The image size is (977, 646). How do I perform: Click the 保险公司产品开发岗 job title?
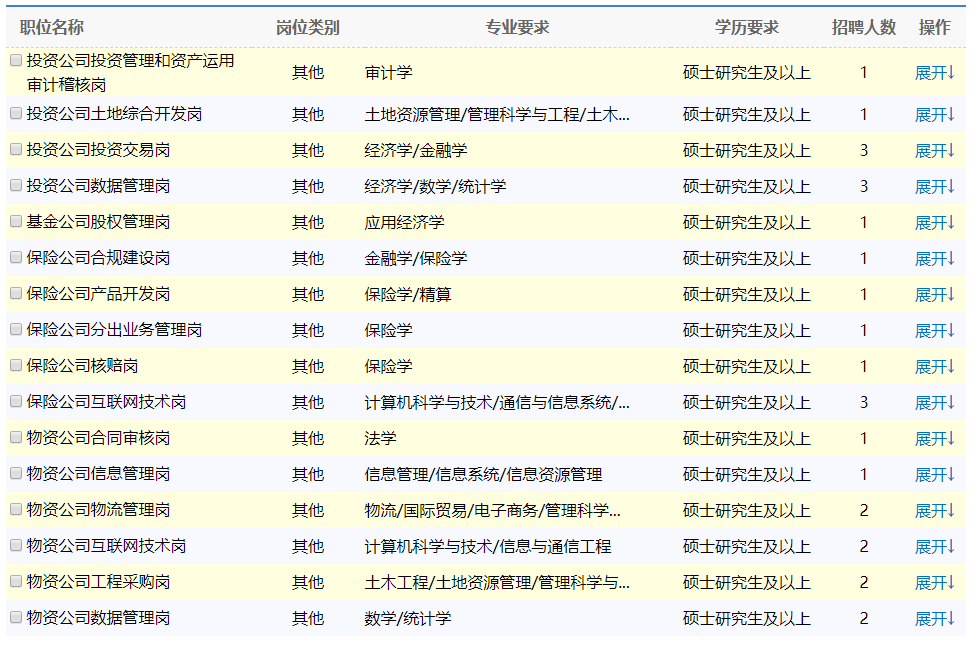pyautogui.click(x=95, y=293)
